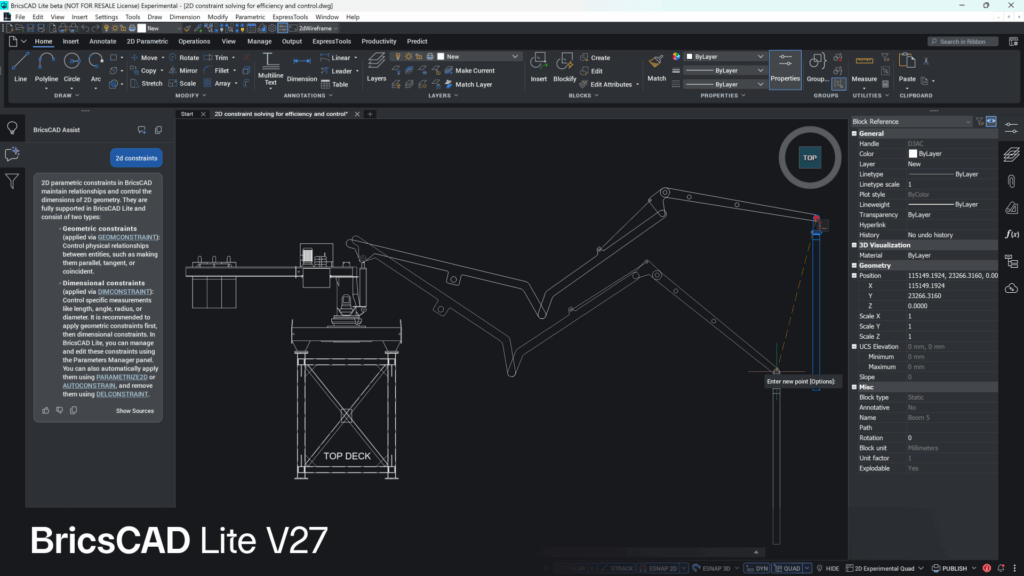The width and height of the screenshot is (1024, 576).
Task: Select the Circle tool
Action: (72, 67)
